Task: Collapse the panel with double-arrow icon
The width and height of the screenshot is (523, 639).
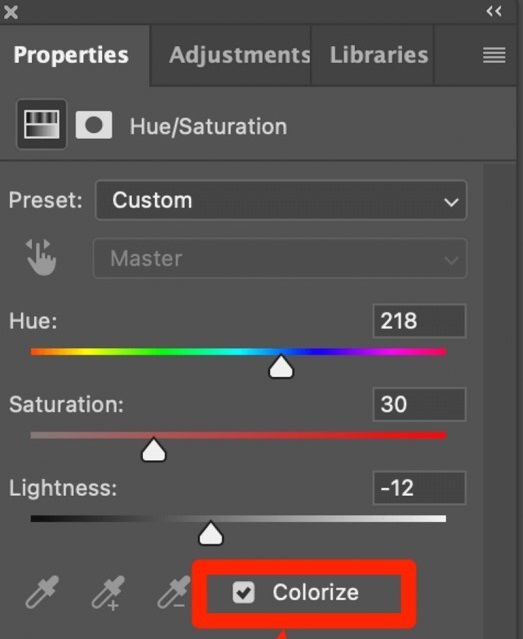Action: pos(494,11)
